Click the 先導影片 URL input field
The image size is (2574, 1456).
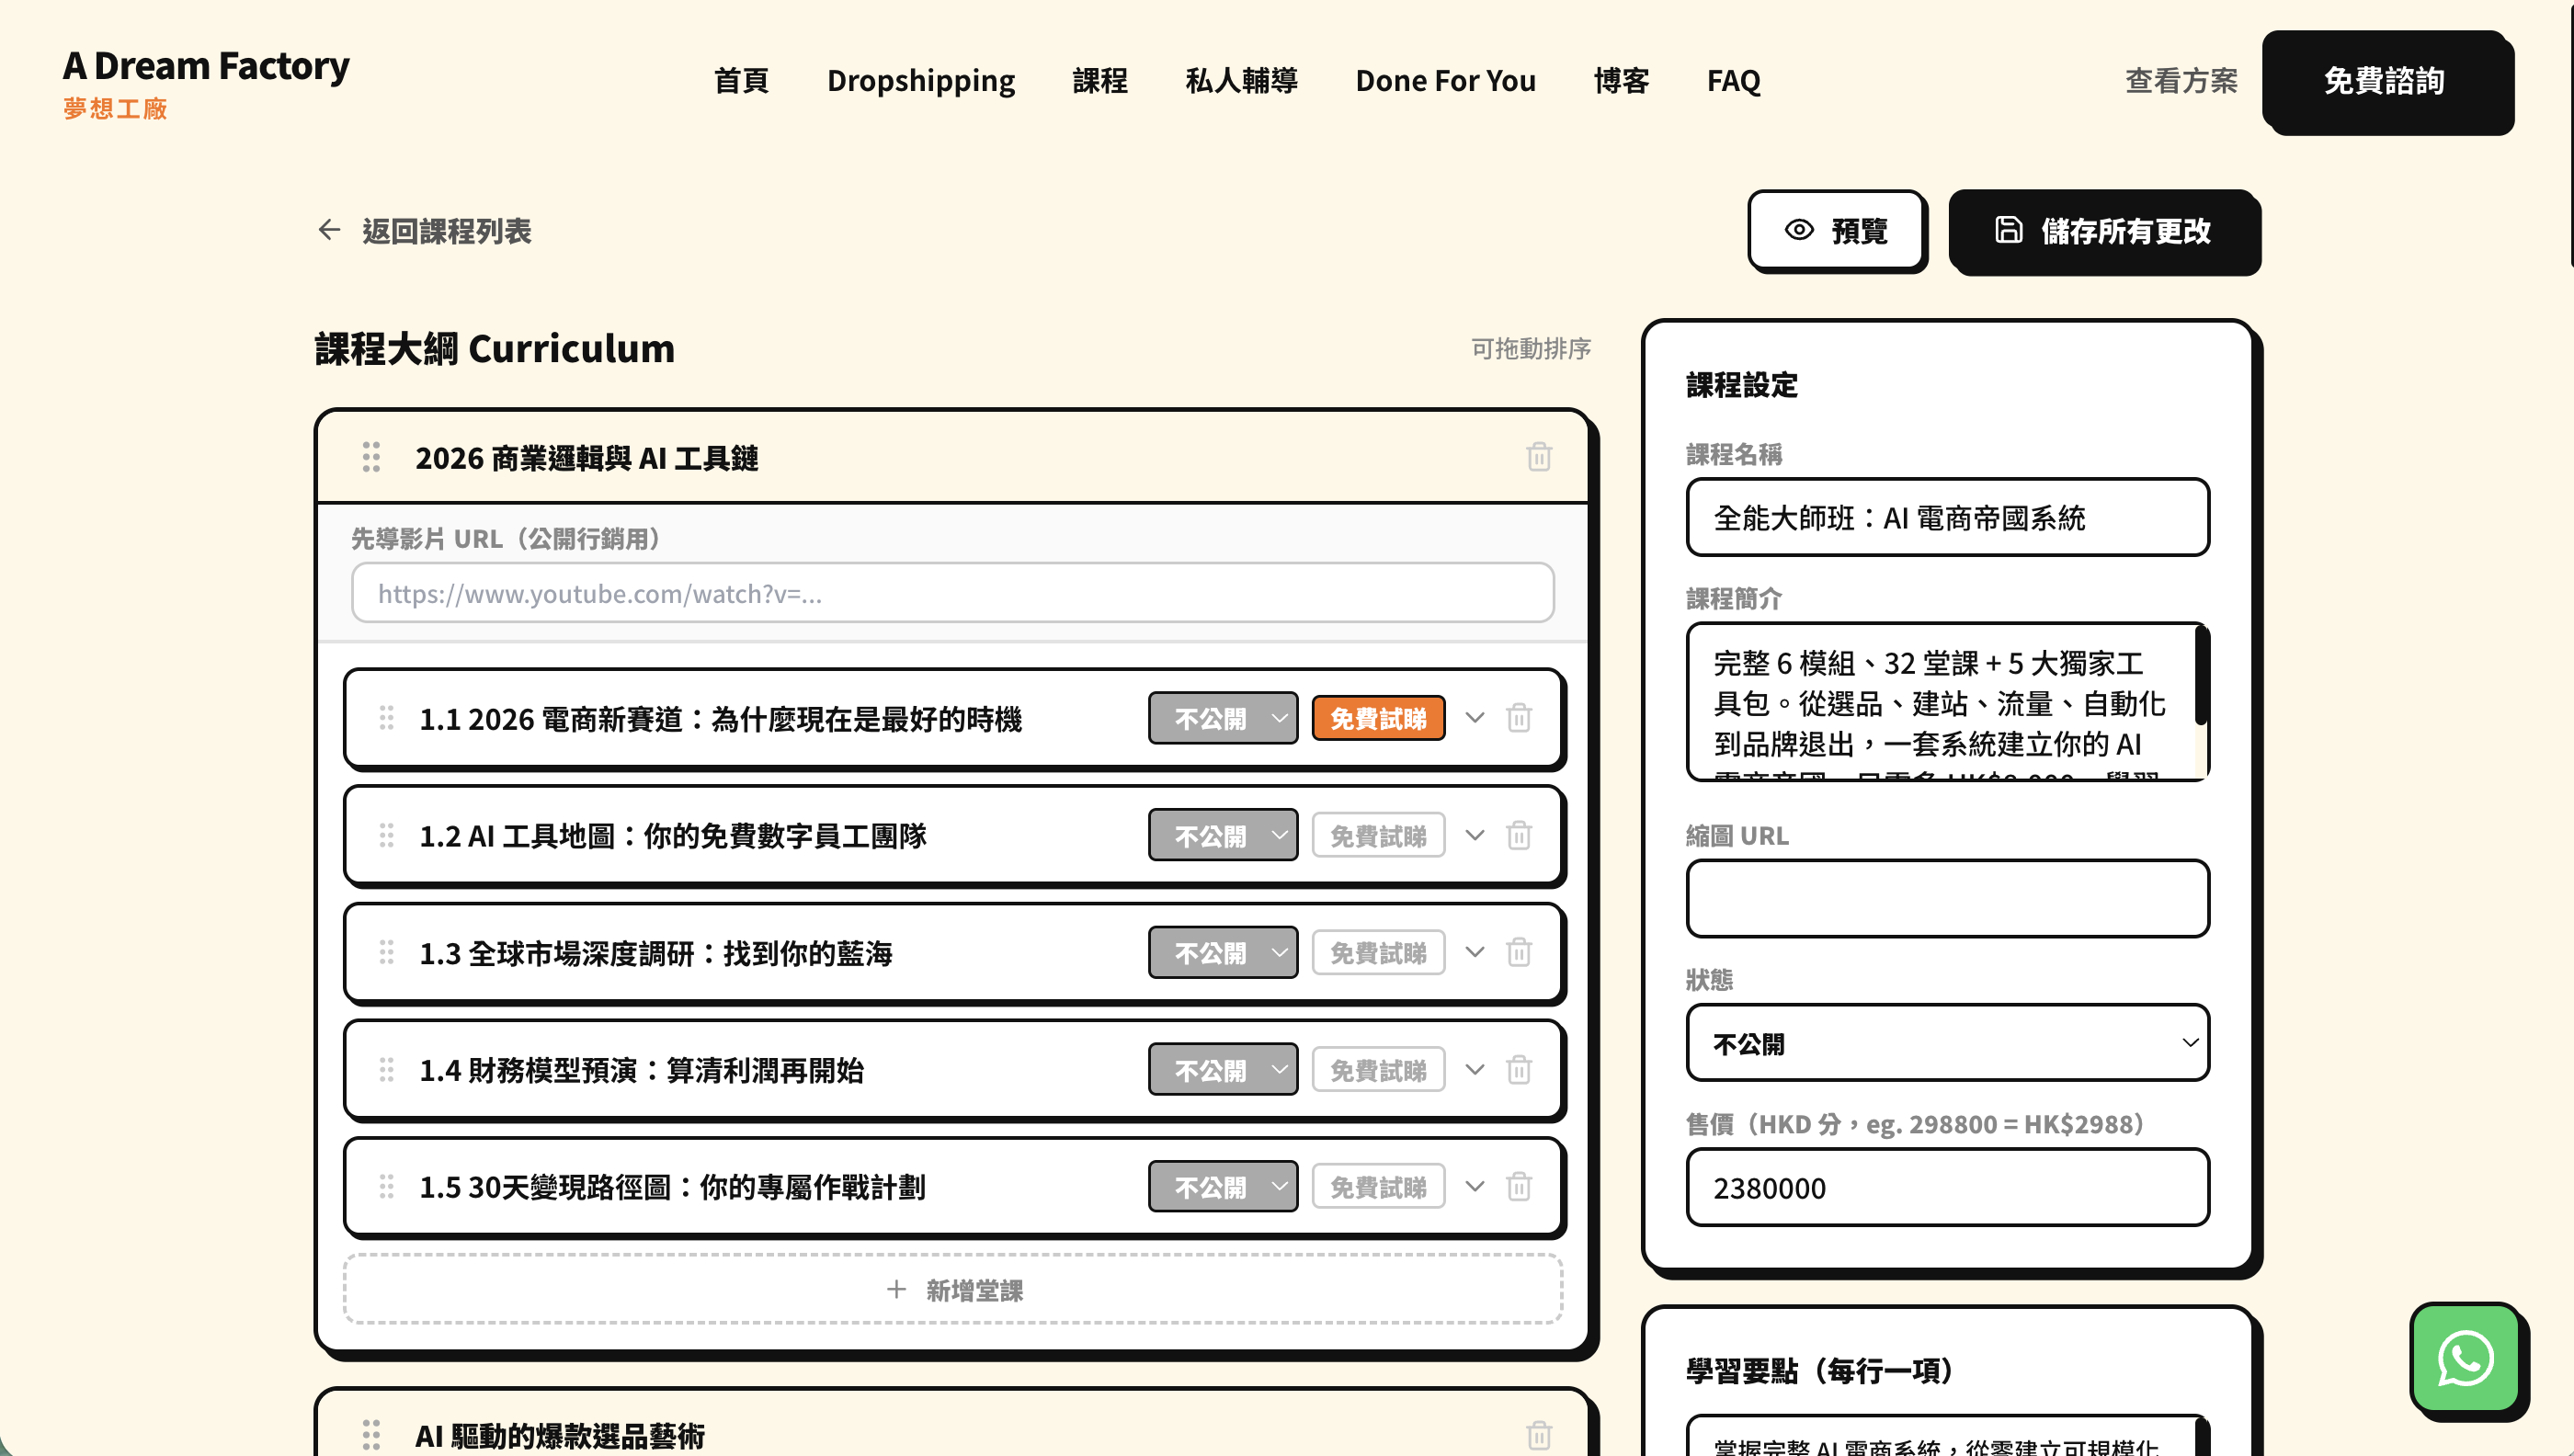pos(951,593)
